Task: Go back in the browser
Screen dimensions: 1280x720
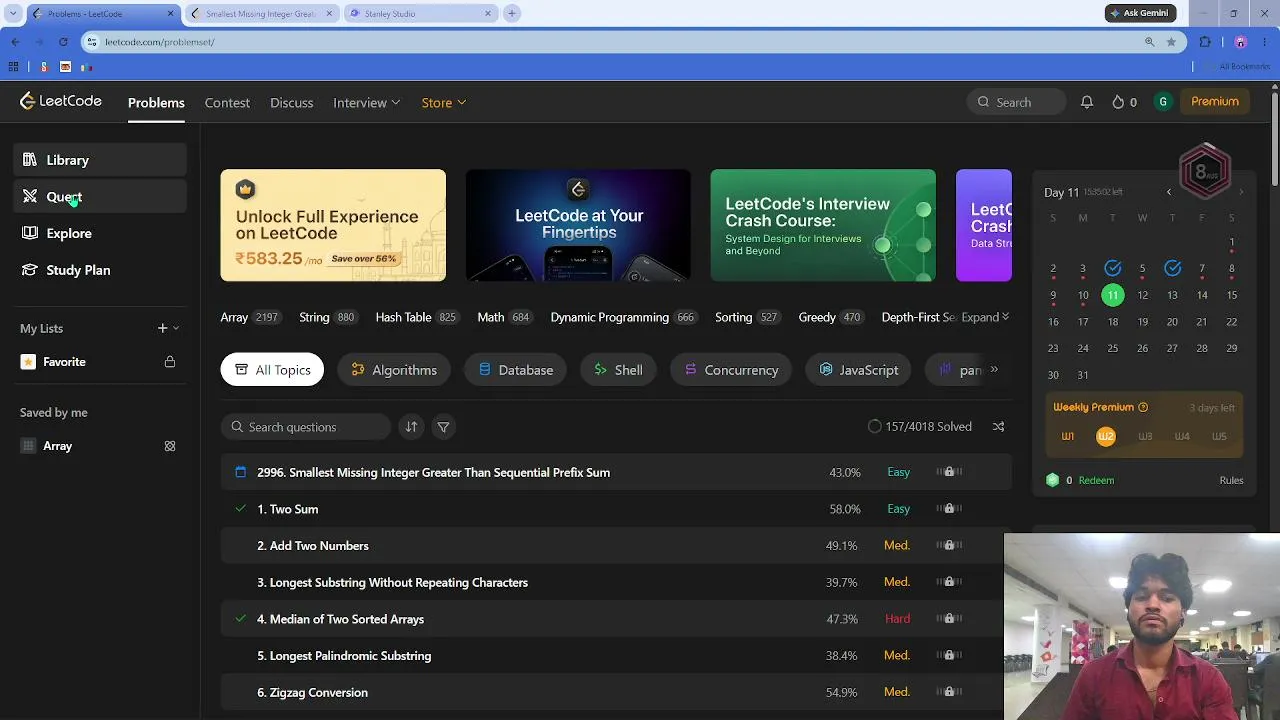Action: (15, 42)
